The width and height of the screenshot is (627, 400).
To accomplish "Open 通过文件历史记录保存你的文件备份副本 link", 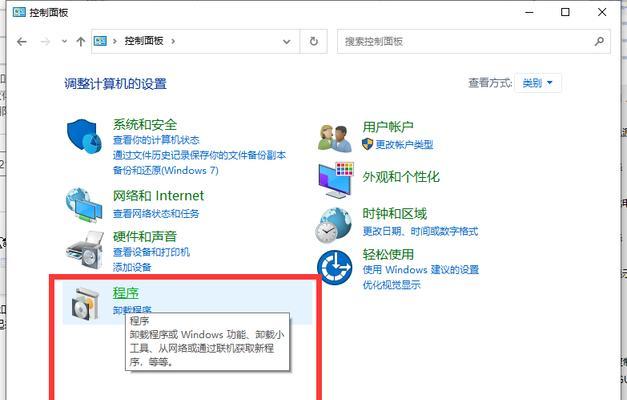I will (199, 155).
